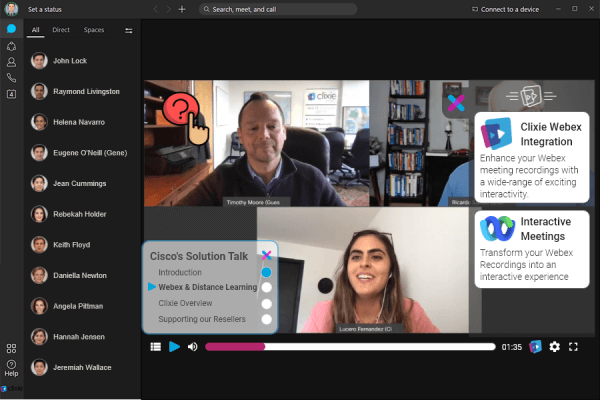Jump to Supporting our Resellers chapter
This screenshot has width=600, height=400.
[x=202, y=319]
